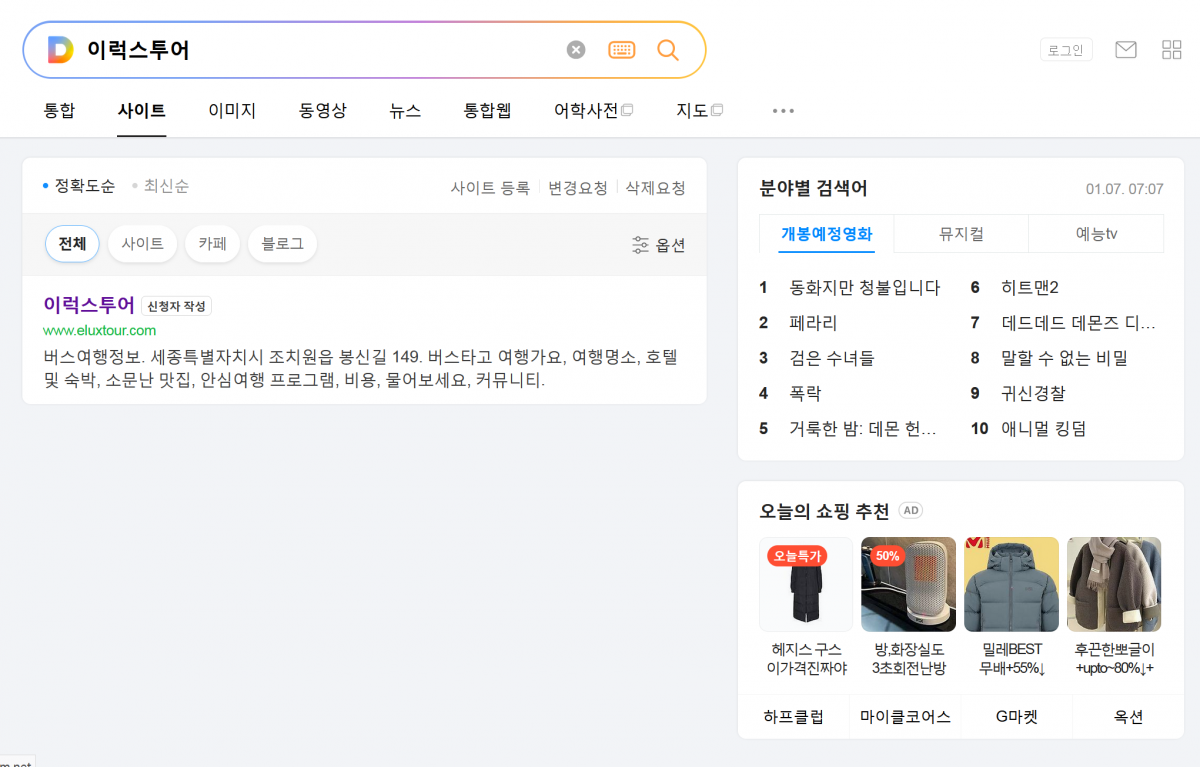Open the 귀신경찰 ranking entry
Image resolution: width=1200 pixels, height=767 pixels.
click(1033, 393)
